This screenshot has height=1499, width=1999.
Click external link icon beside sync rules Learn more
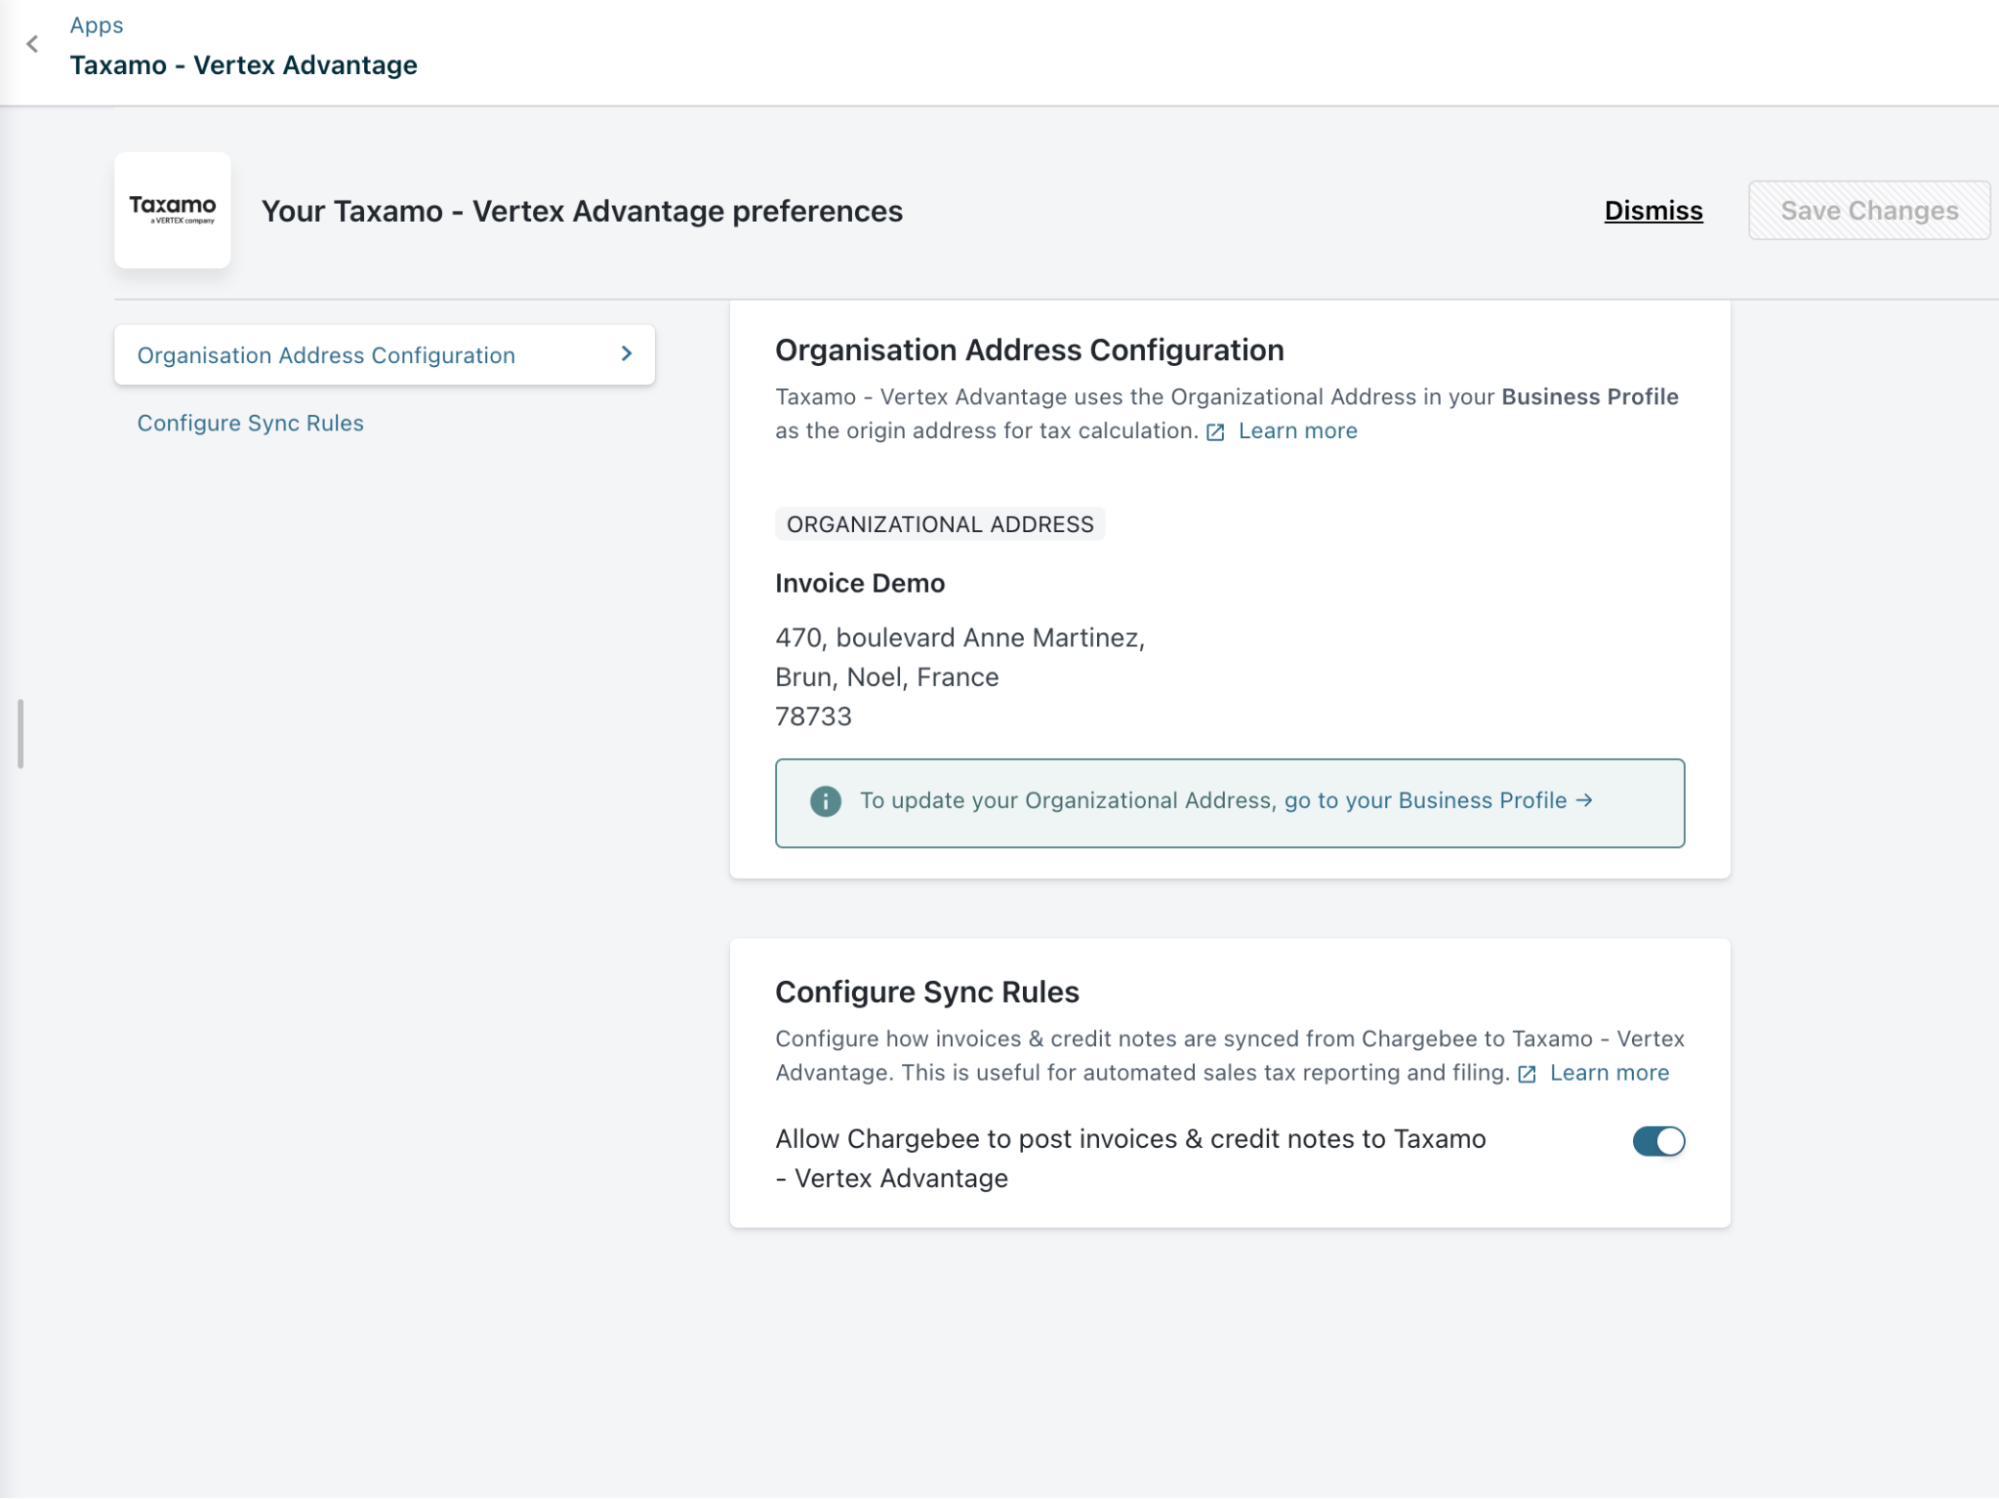[x=1526, y=1074]
